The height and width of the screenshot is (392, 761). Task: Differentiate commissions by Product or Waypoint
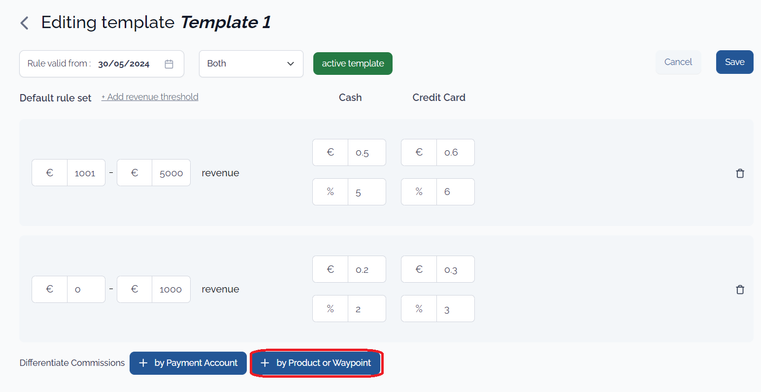point(316,363)
